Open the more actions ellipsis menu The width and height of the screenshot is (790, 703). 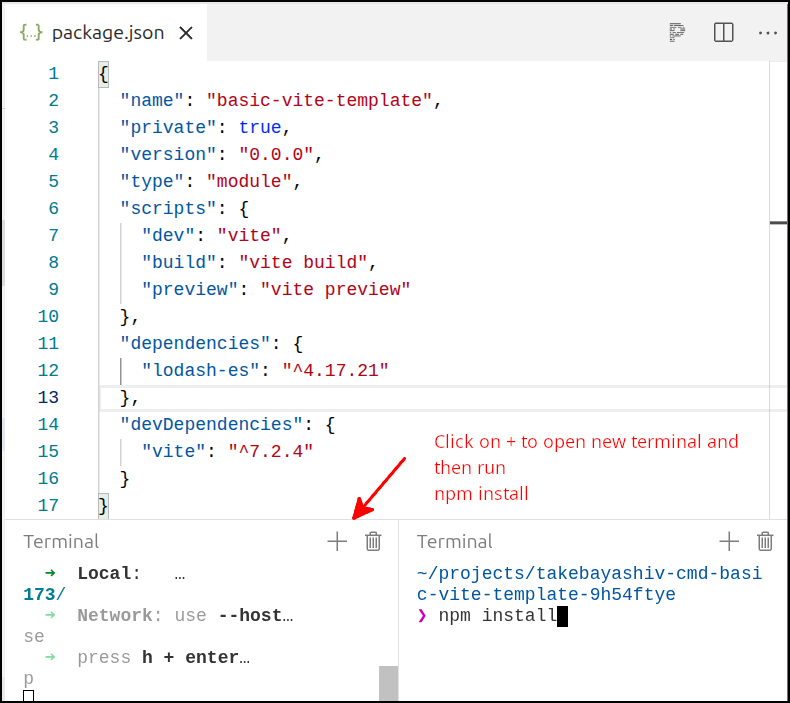coord(767,33)
